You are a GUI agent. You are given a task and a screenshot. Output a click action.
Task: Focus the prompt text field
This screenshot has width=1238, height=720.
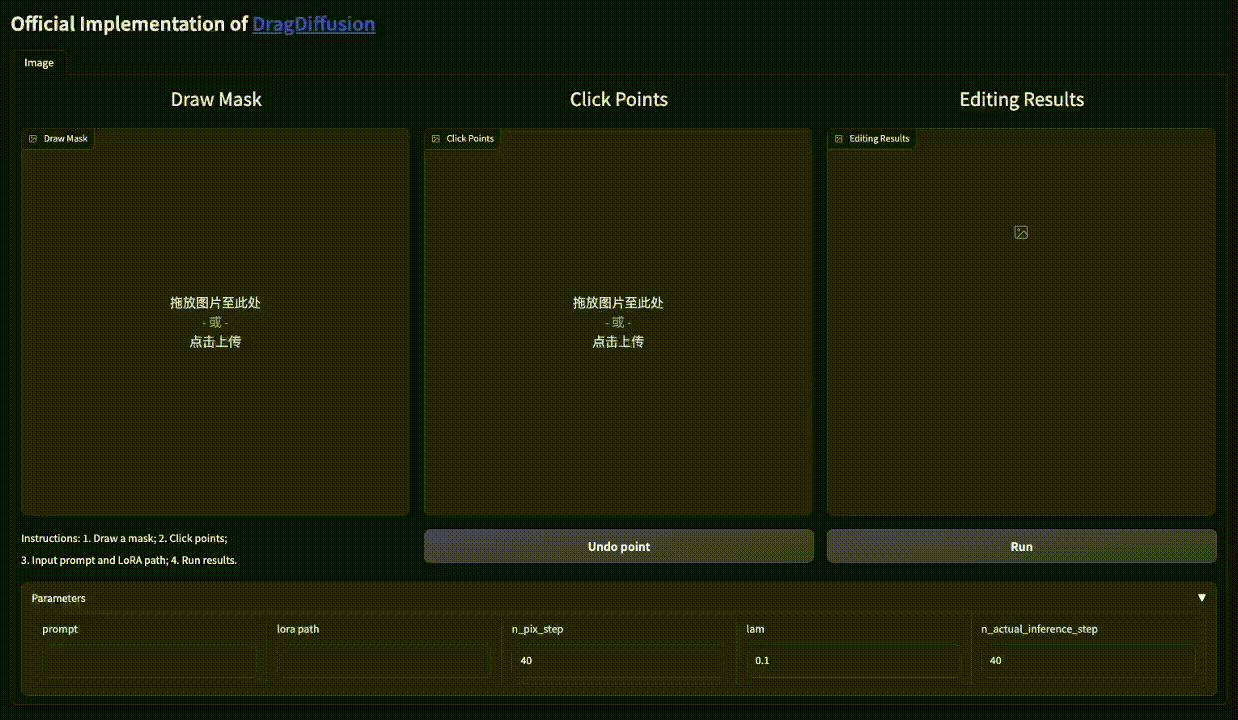pos(149,661)
